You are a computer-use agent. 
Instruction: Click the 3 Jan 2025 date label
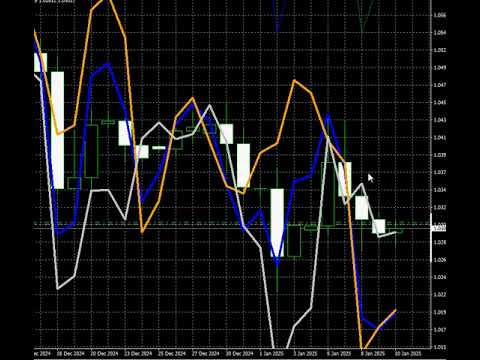click(x=305, y=353)
